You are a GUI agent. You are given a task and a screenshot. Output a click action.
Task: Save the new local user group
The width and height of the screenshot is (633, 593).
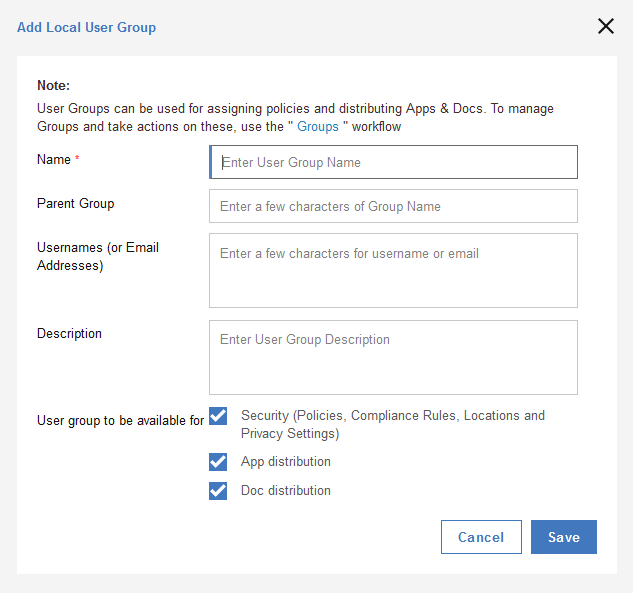point(564,537)
